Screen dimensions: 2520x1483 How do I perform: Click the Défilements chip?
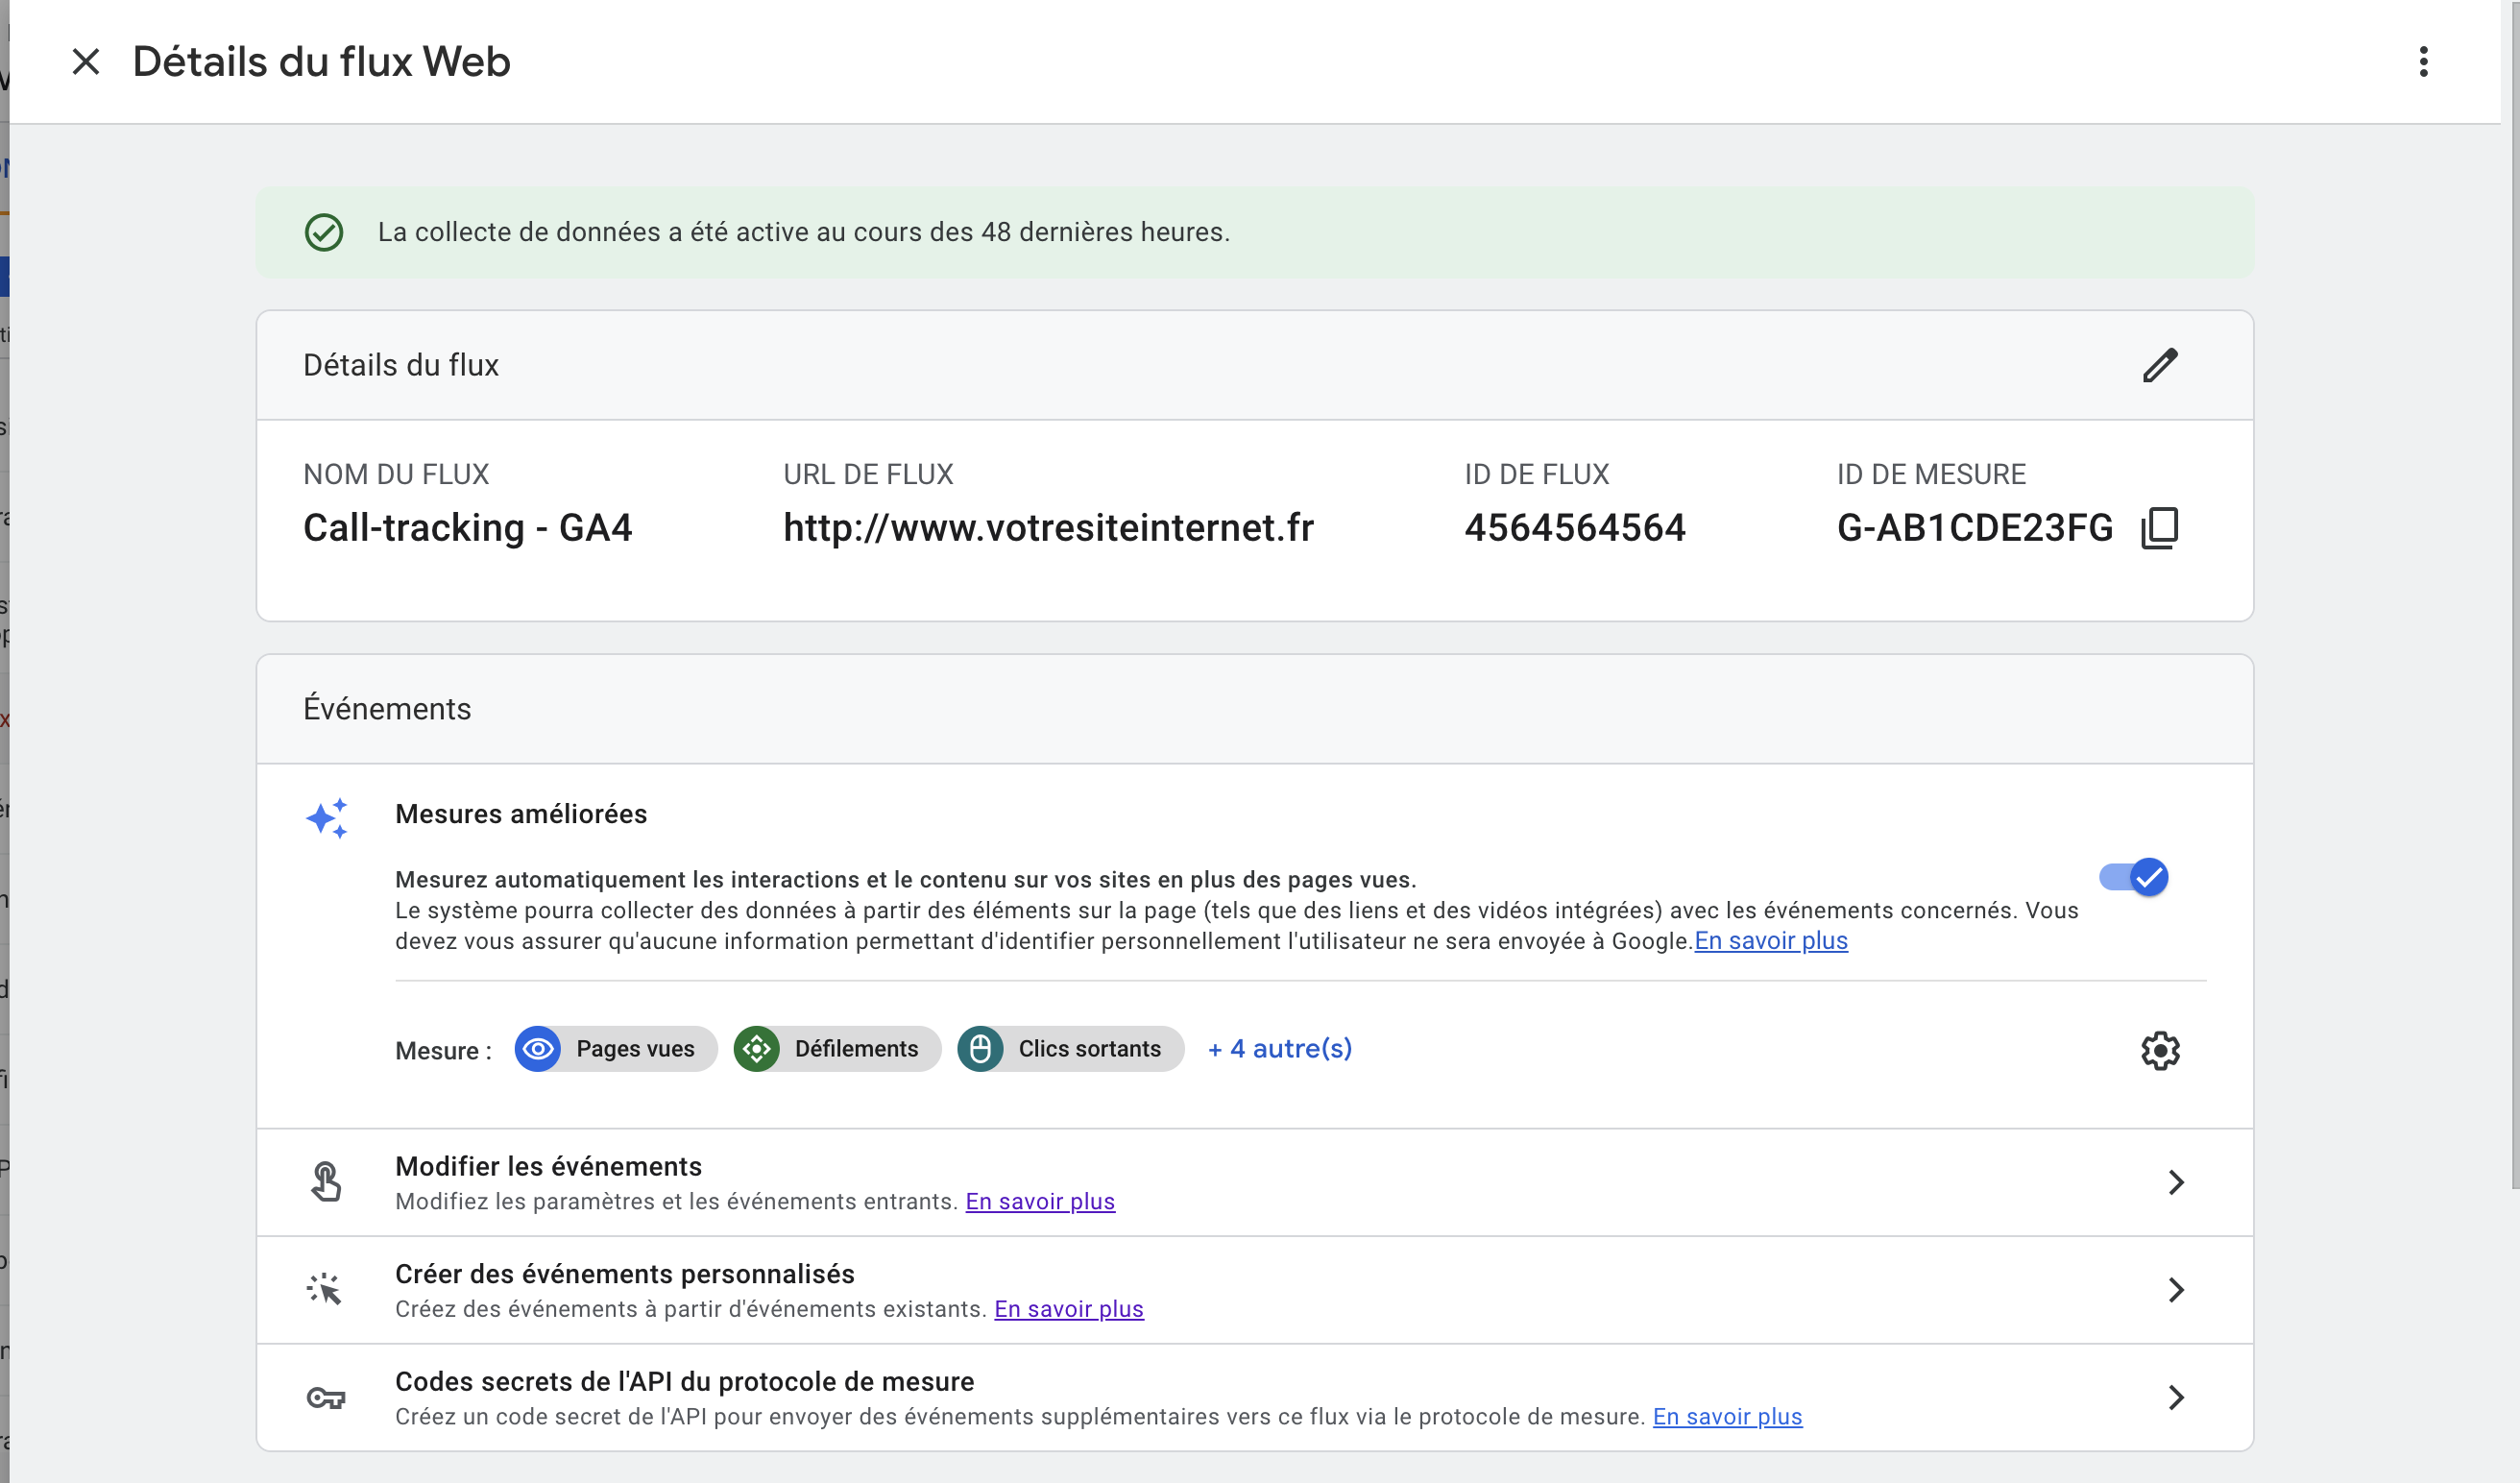click(x=837, y=1049)
